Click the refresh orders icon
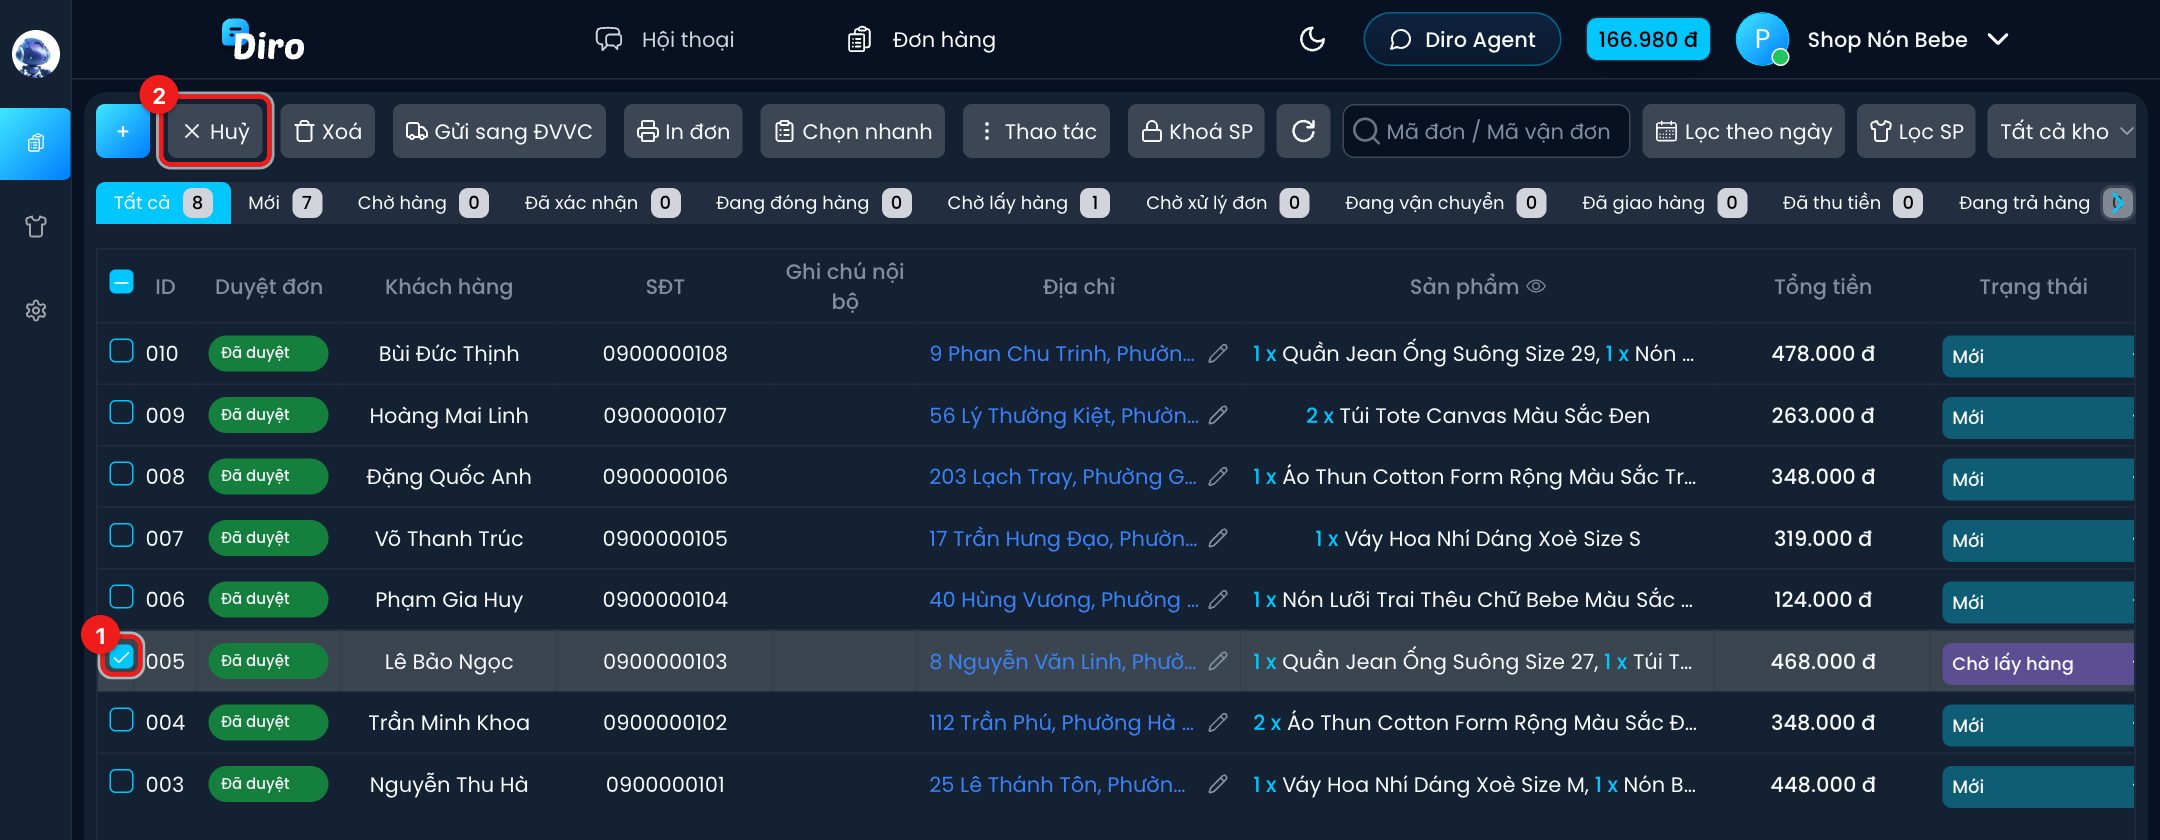This screenshot has width=2160, height=840. (1303, 131)
